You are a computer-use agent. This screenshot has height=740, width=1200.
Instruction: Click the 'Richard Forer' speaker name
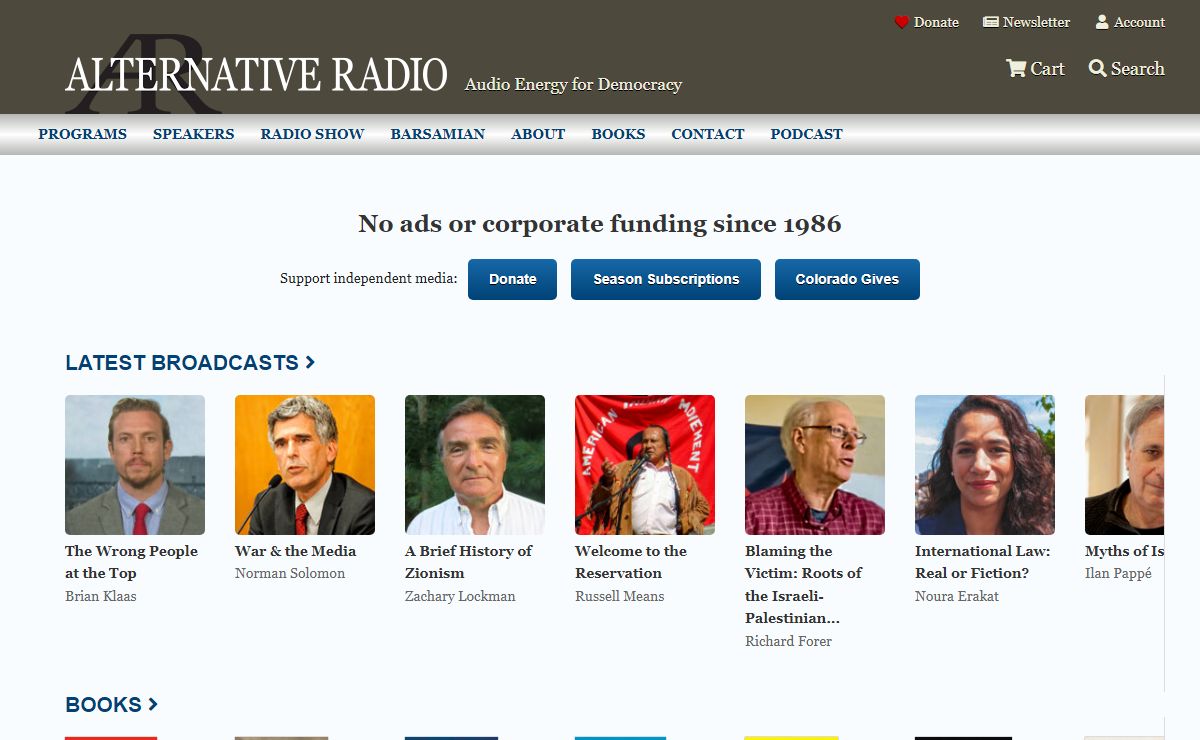(x=788, y=641)
